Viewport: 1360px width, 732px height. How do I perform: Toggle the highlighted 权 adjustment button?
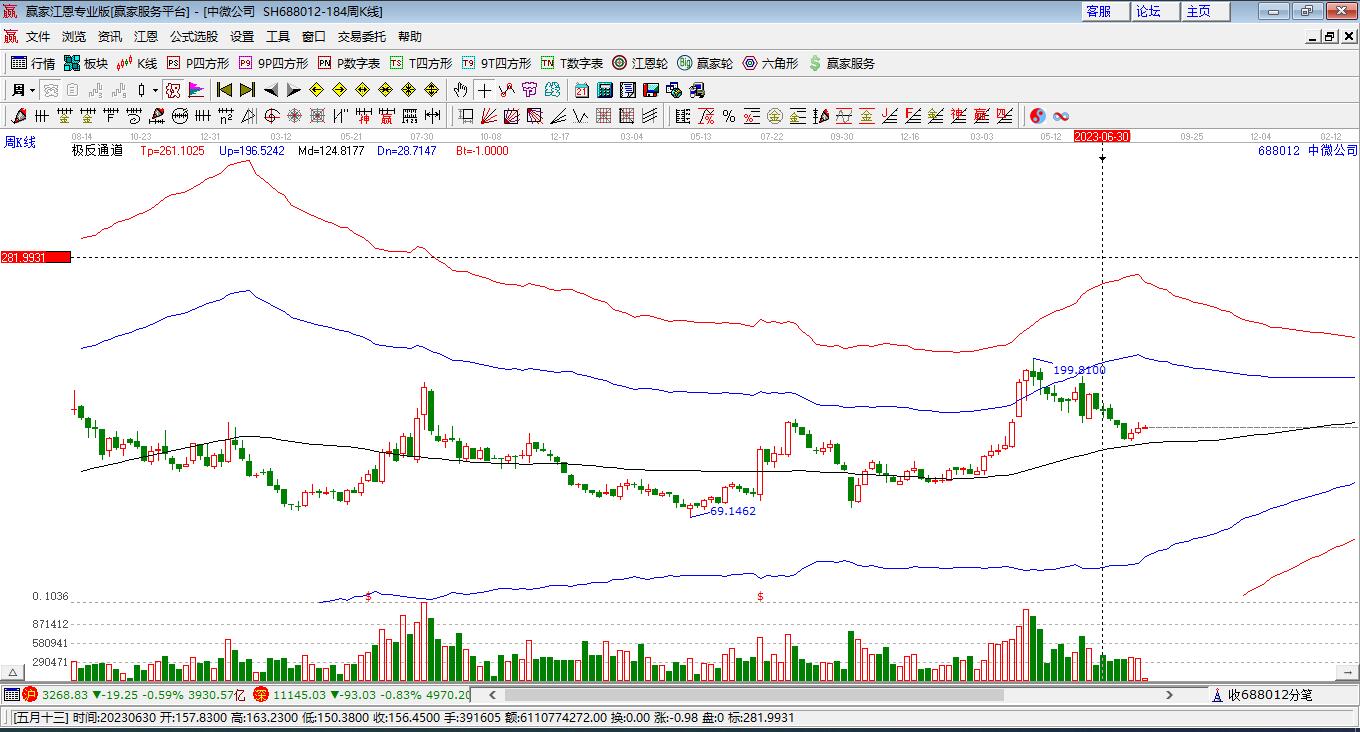pos(173,90)
